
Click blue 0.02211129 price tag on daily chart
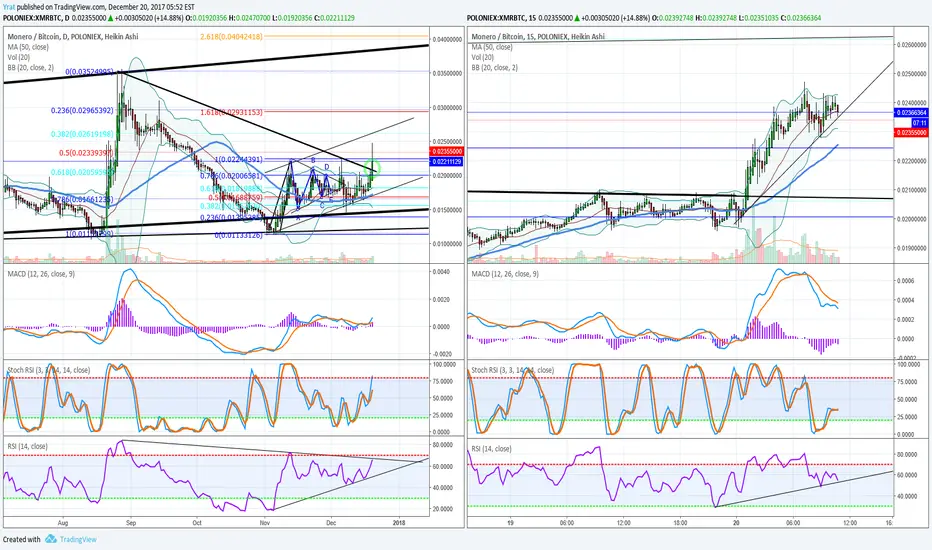click(446, 161)
